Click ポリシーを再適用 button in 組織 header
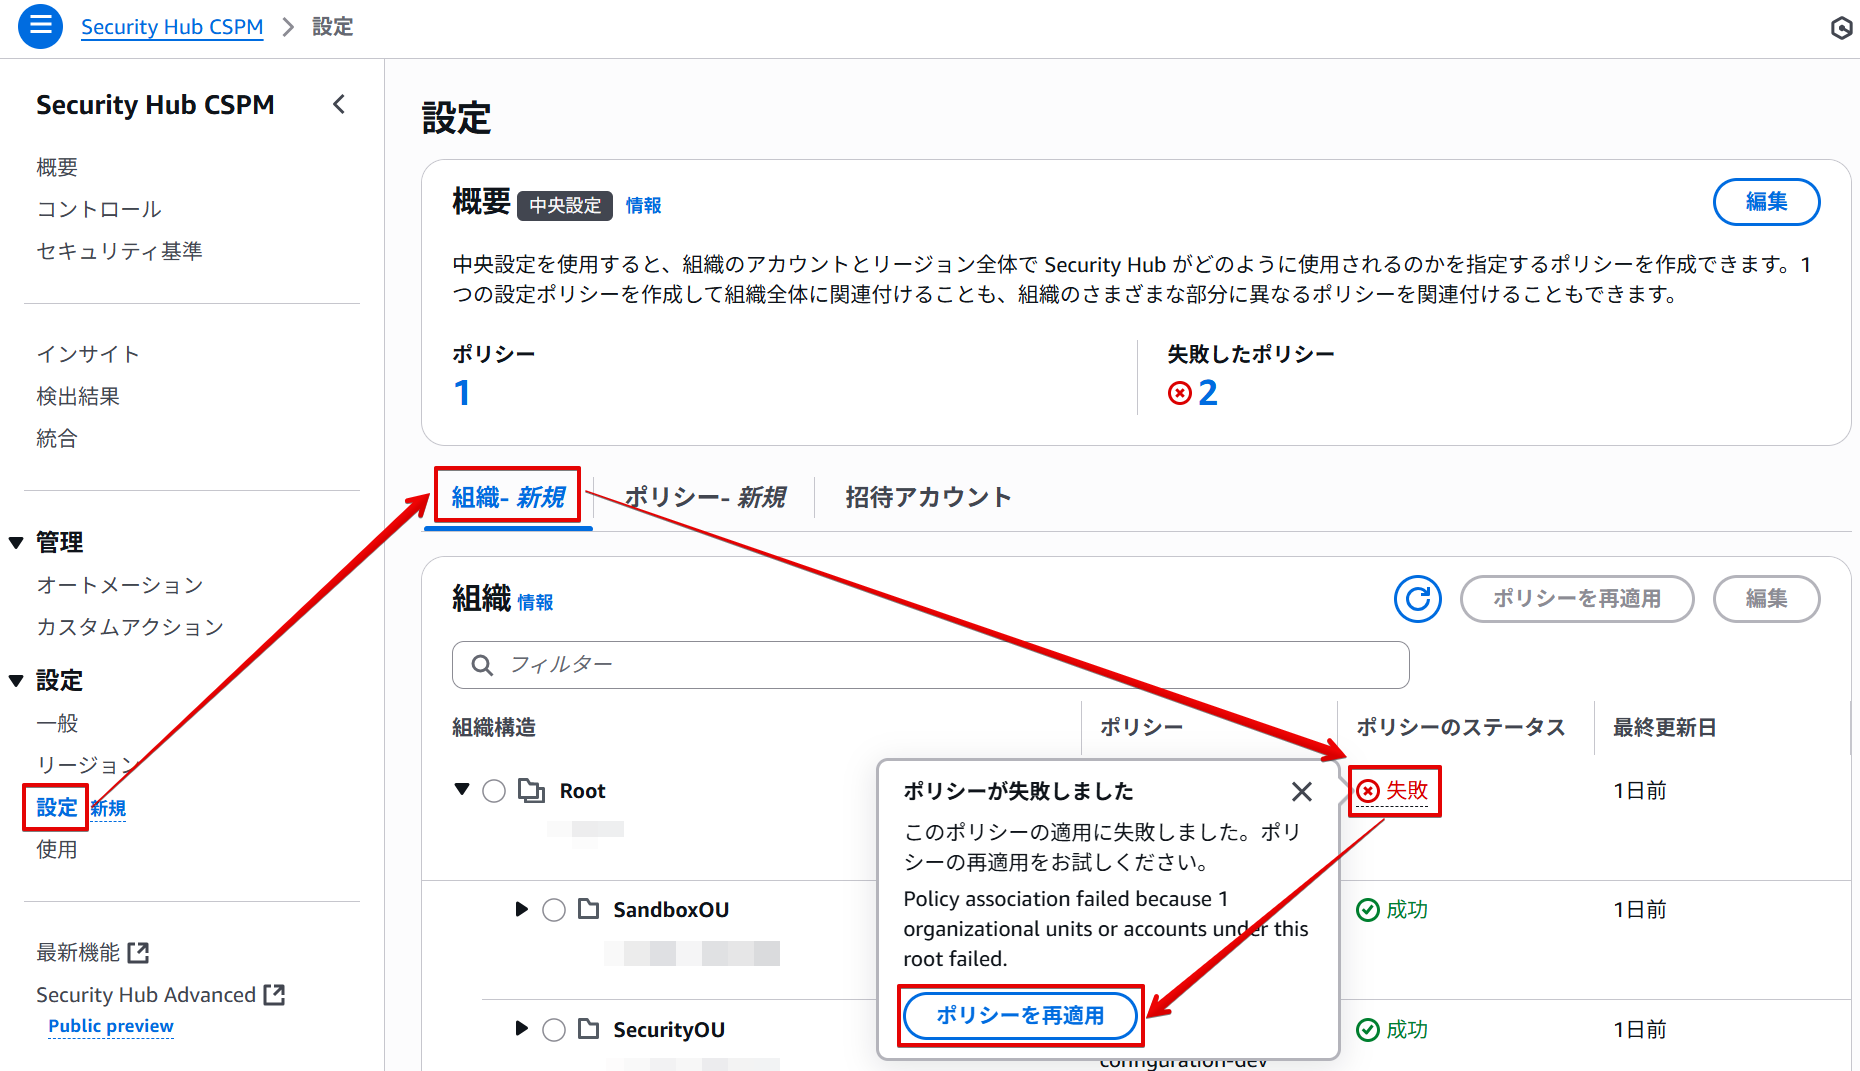The image size is (1860, 1071). pyautogui.click(x=1577, y=599)
